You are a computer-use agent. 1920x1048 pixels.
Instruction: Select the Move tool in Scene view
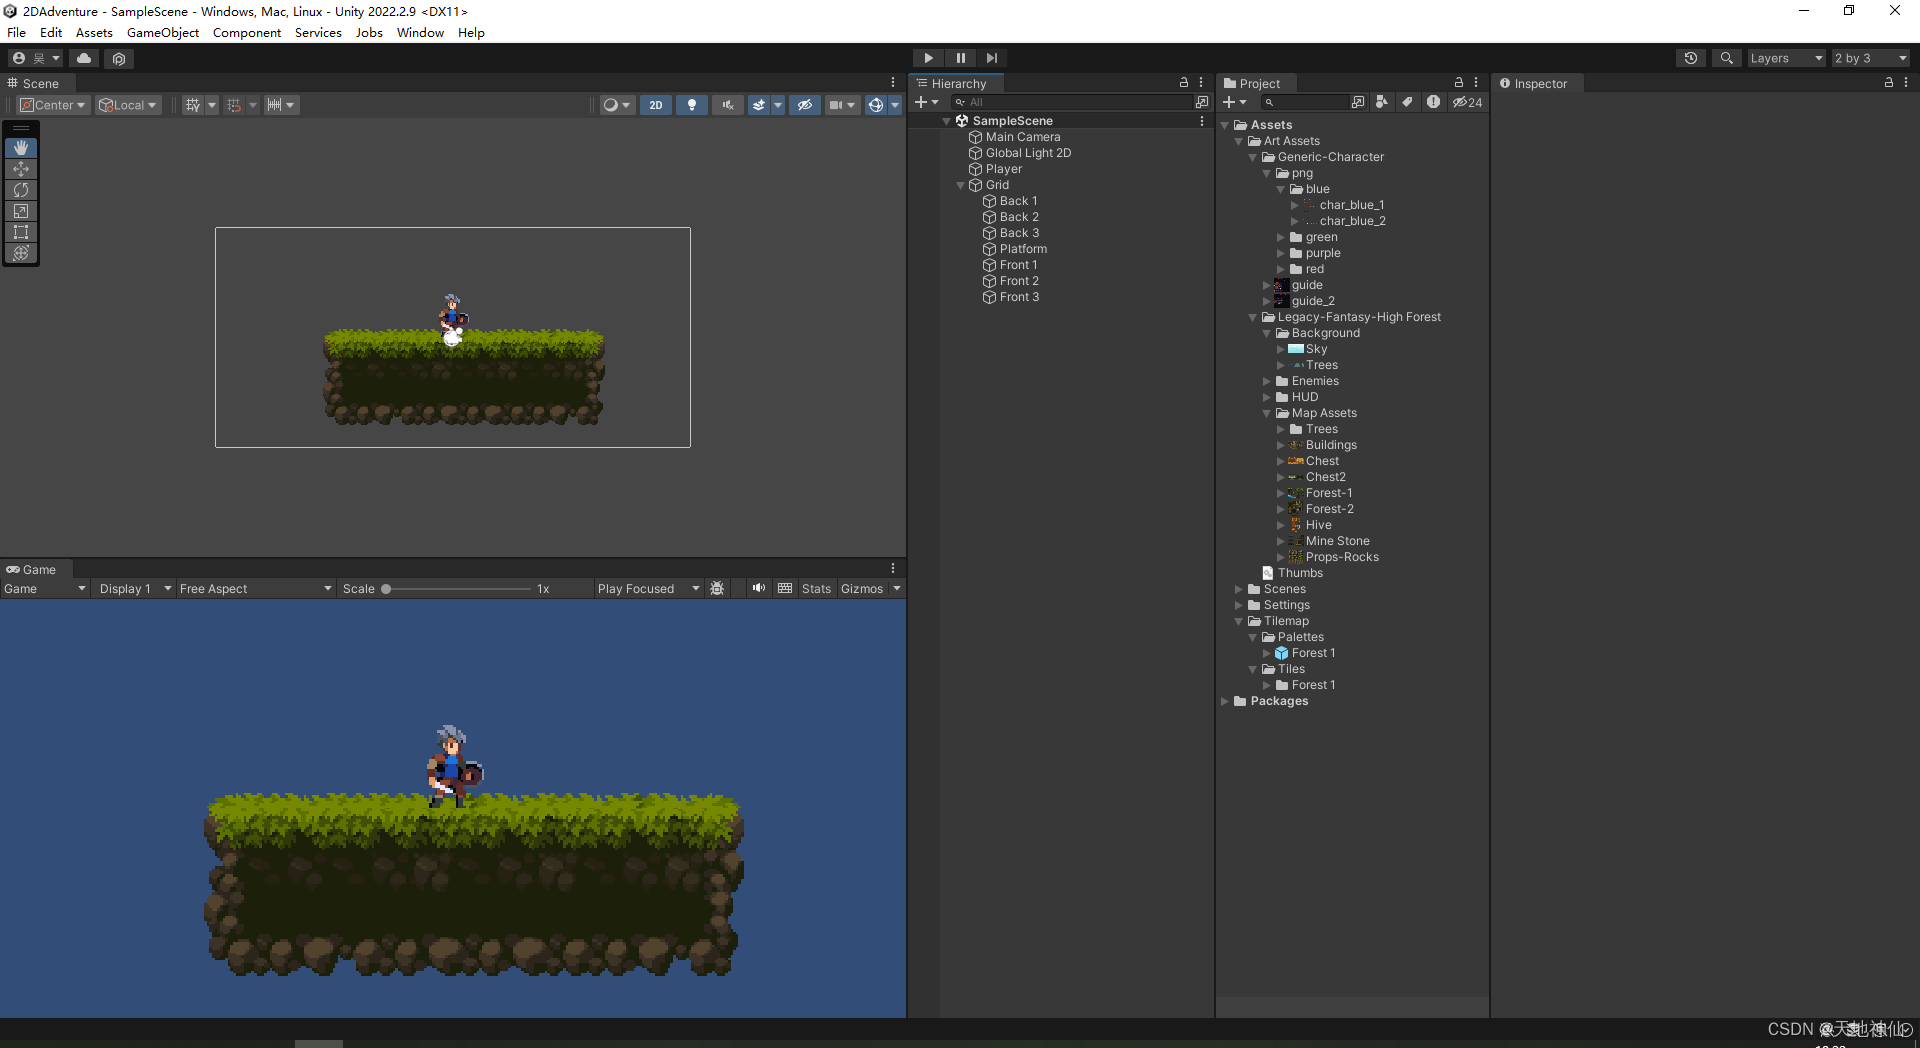[x=21, y=169]
